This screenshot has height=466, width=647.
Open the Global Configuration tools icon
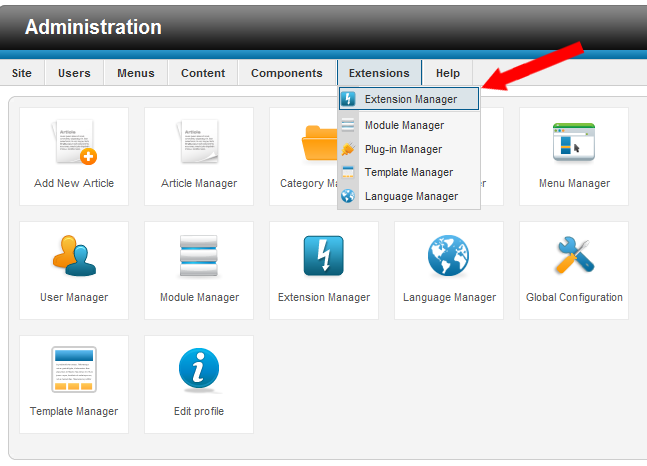coord(574,257)
